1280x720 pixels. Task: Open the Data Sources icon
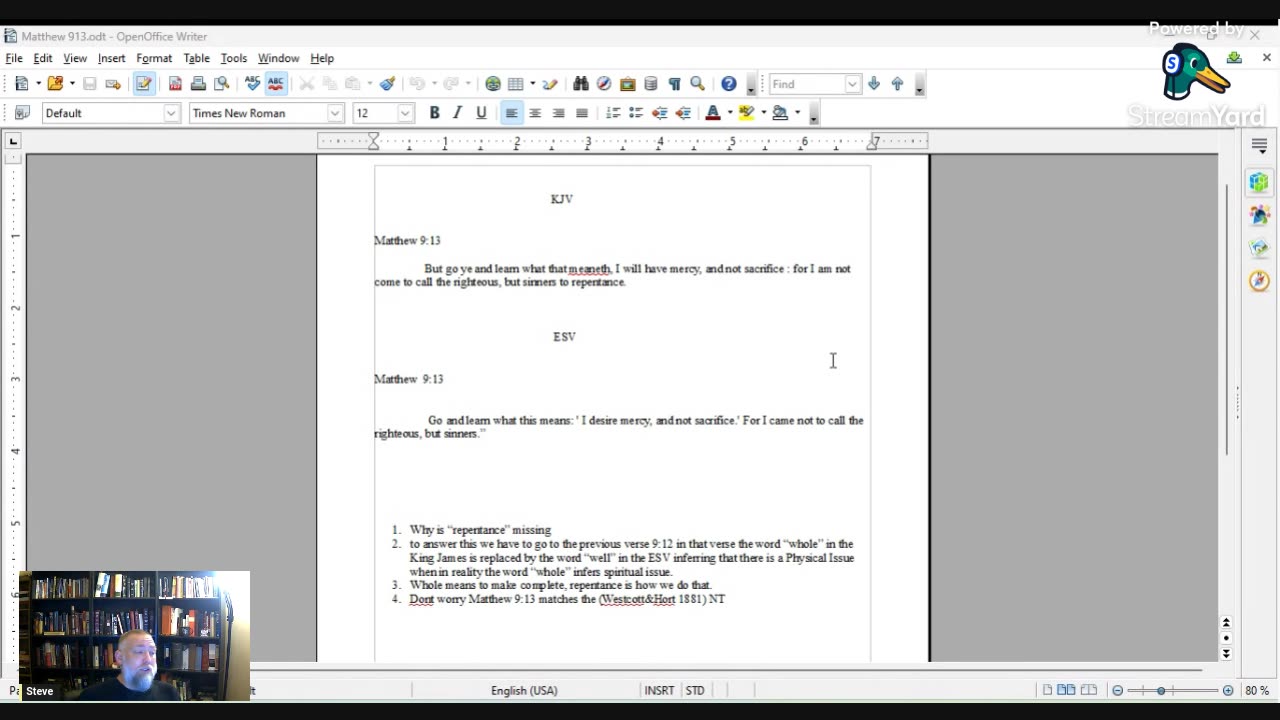coord(651,84)
